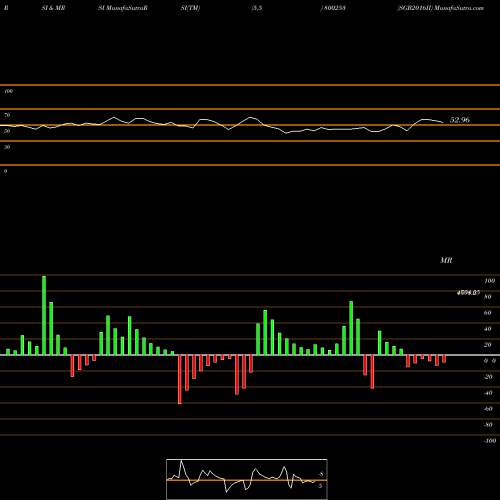The height and width of the screenshot is (500, 500).
Task: Click the '30' level label on RSI chart
Action: click(7, 147)
